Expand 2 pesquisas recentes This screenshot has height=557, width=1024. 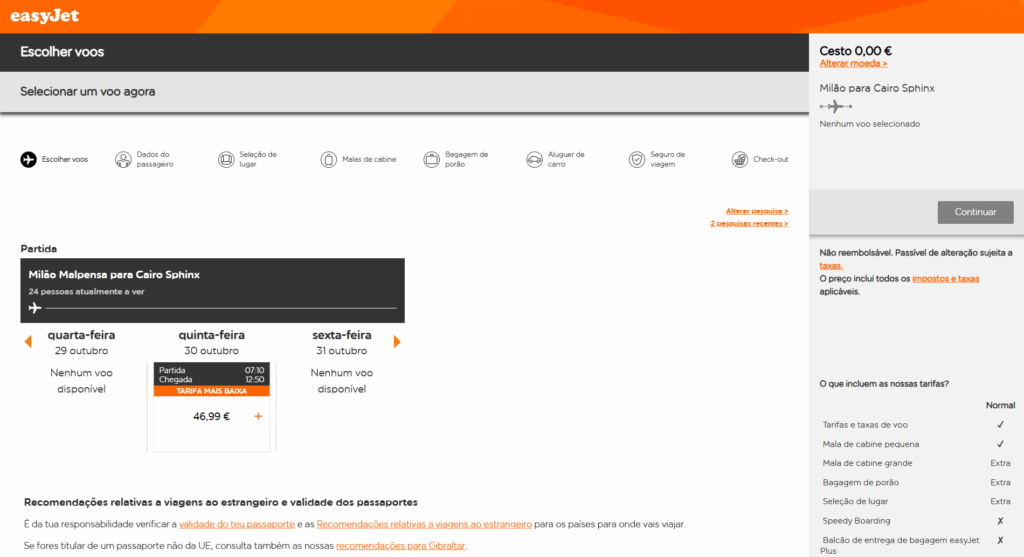(x=749, y=224)
